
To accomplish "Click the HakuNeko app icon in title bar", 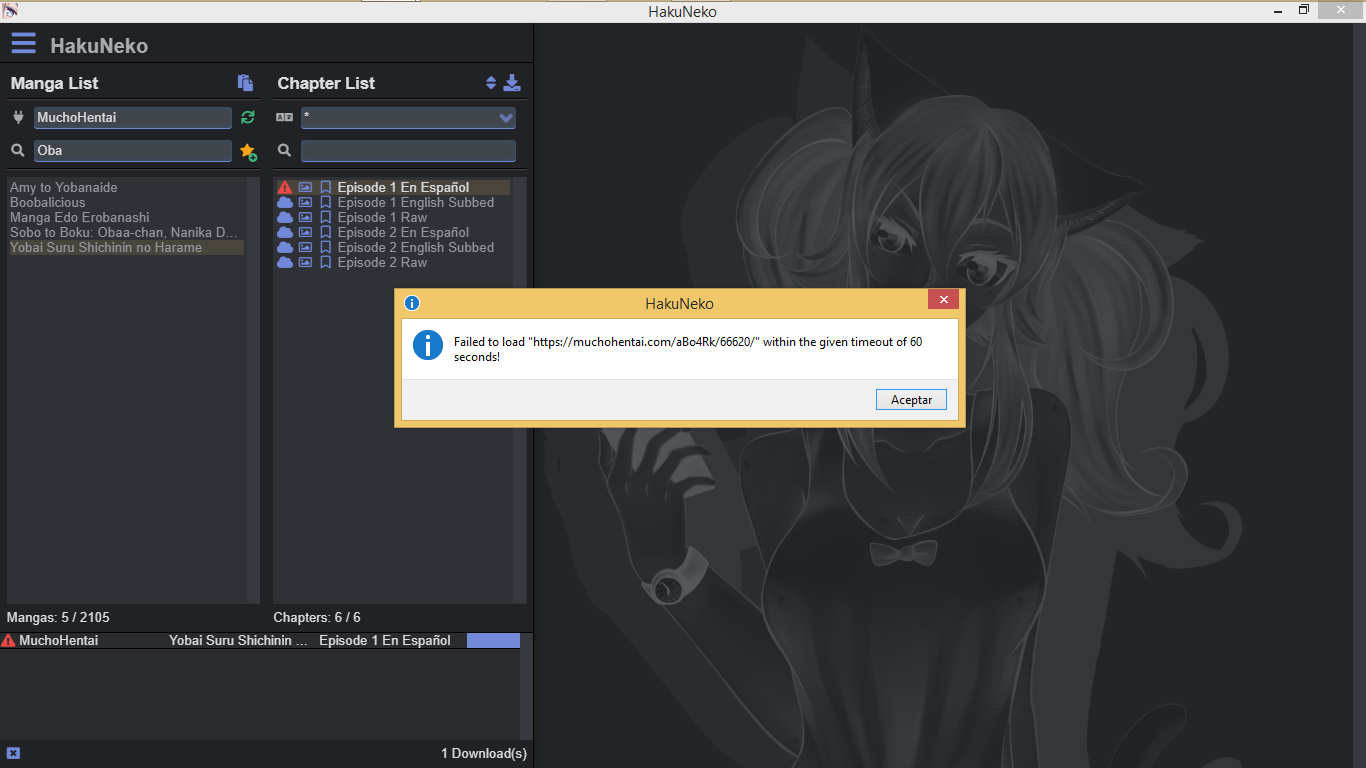I will tap(10, 10).
